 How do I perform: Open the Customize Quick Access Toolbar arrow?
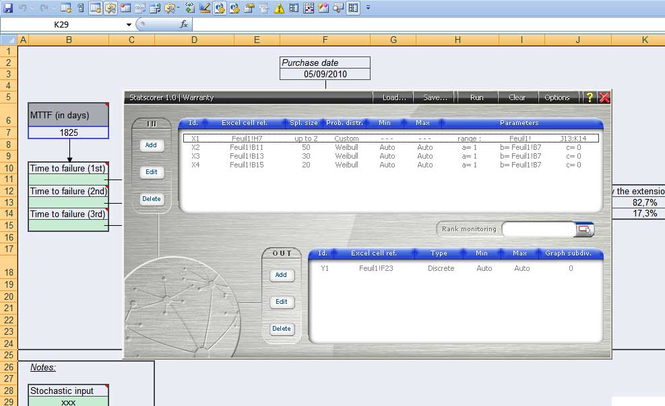click(x=368, y=8)
